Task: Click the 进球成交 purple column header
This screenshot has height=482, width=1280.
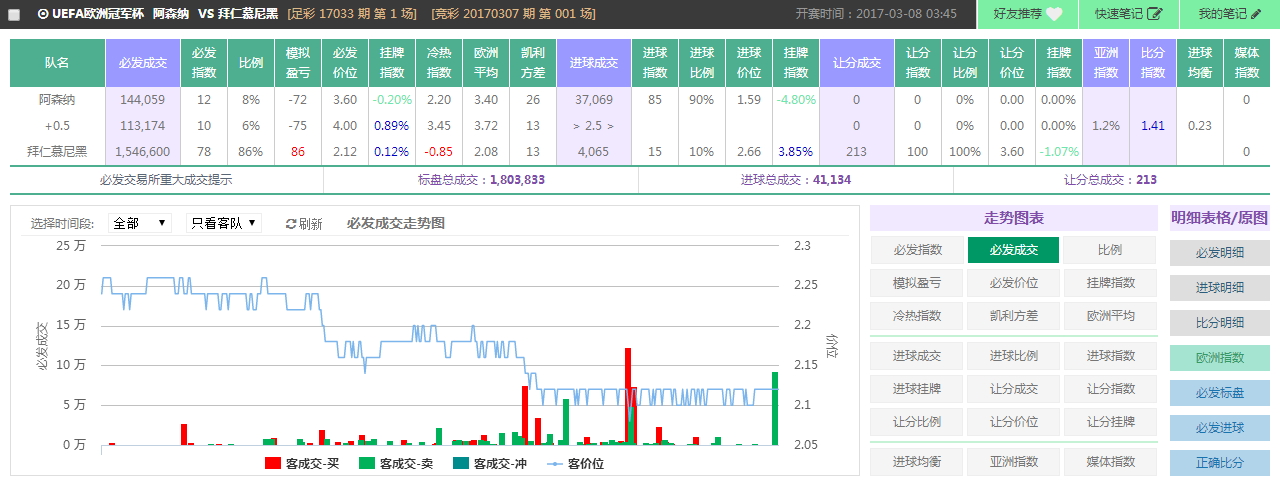Action: (x=594, y=63)
